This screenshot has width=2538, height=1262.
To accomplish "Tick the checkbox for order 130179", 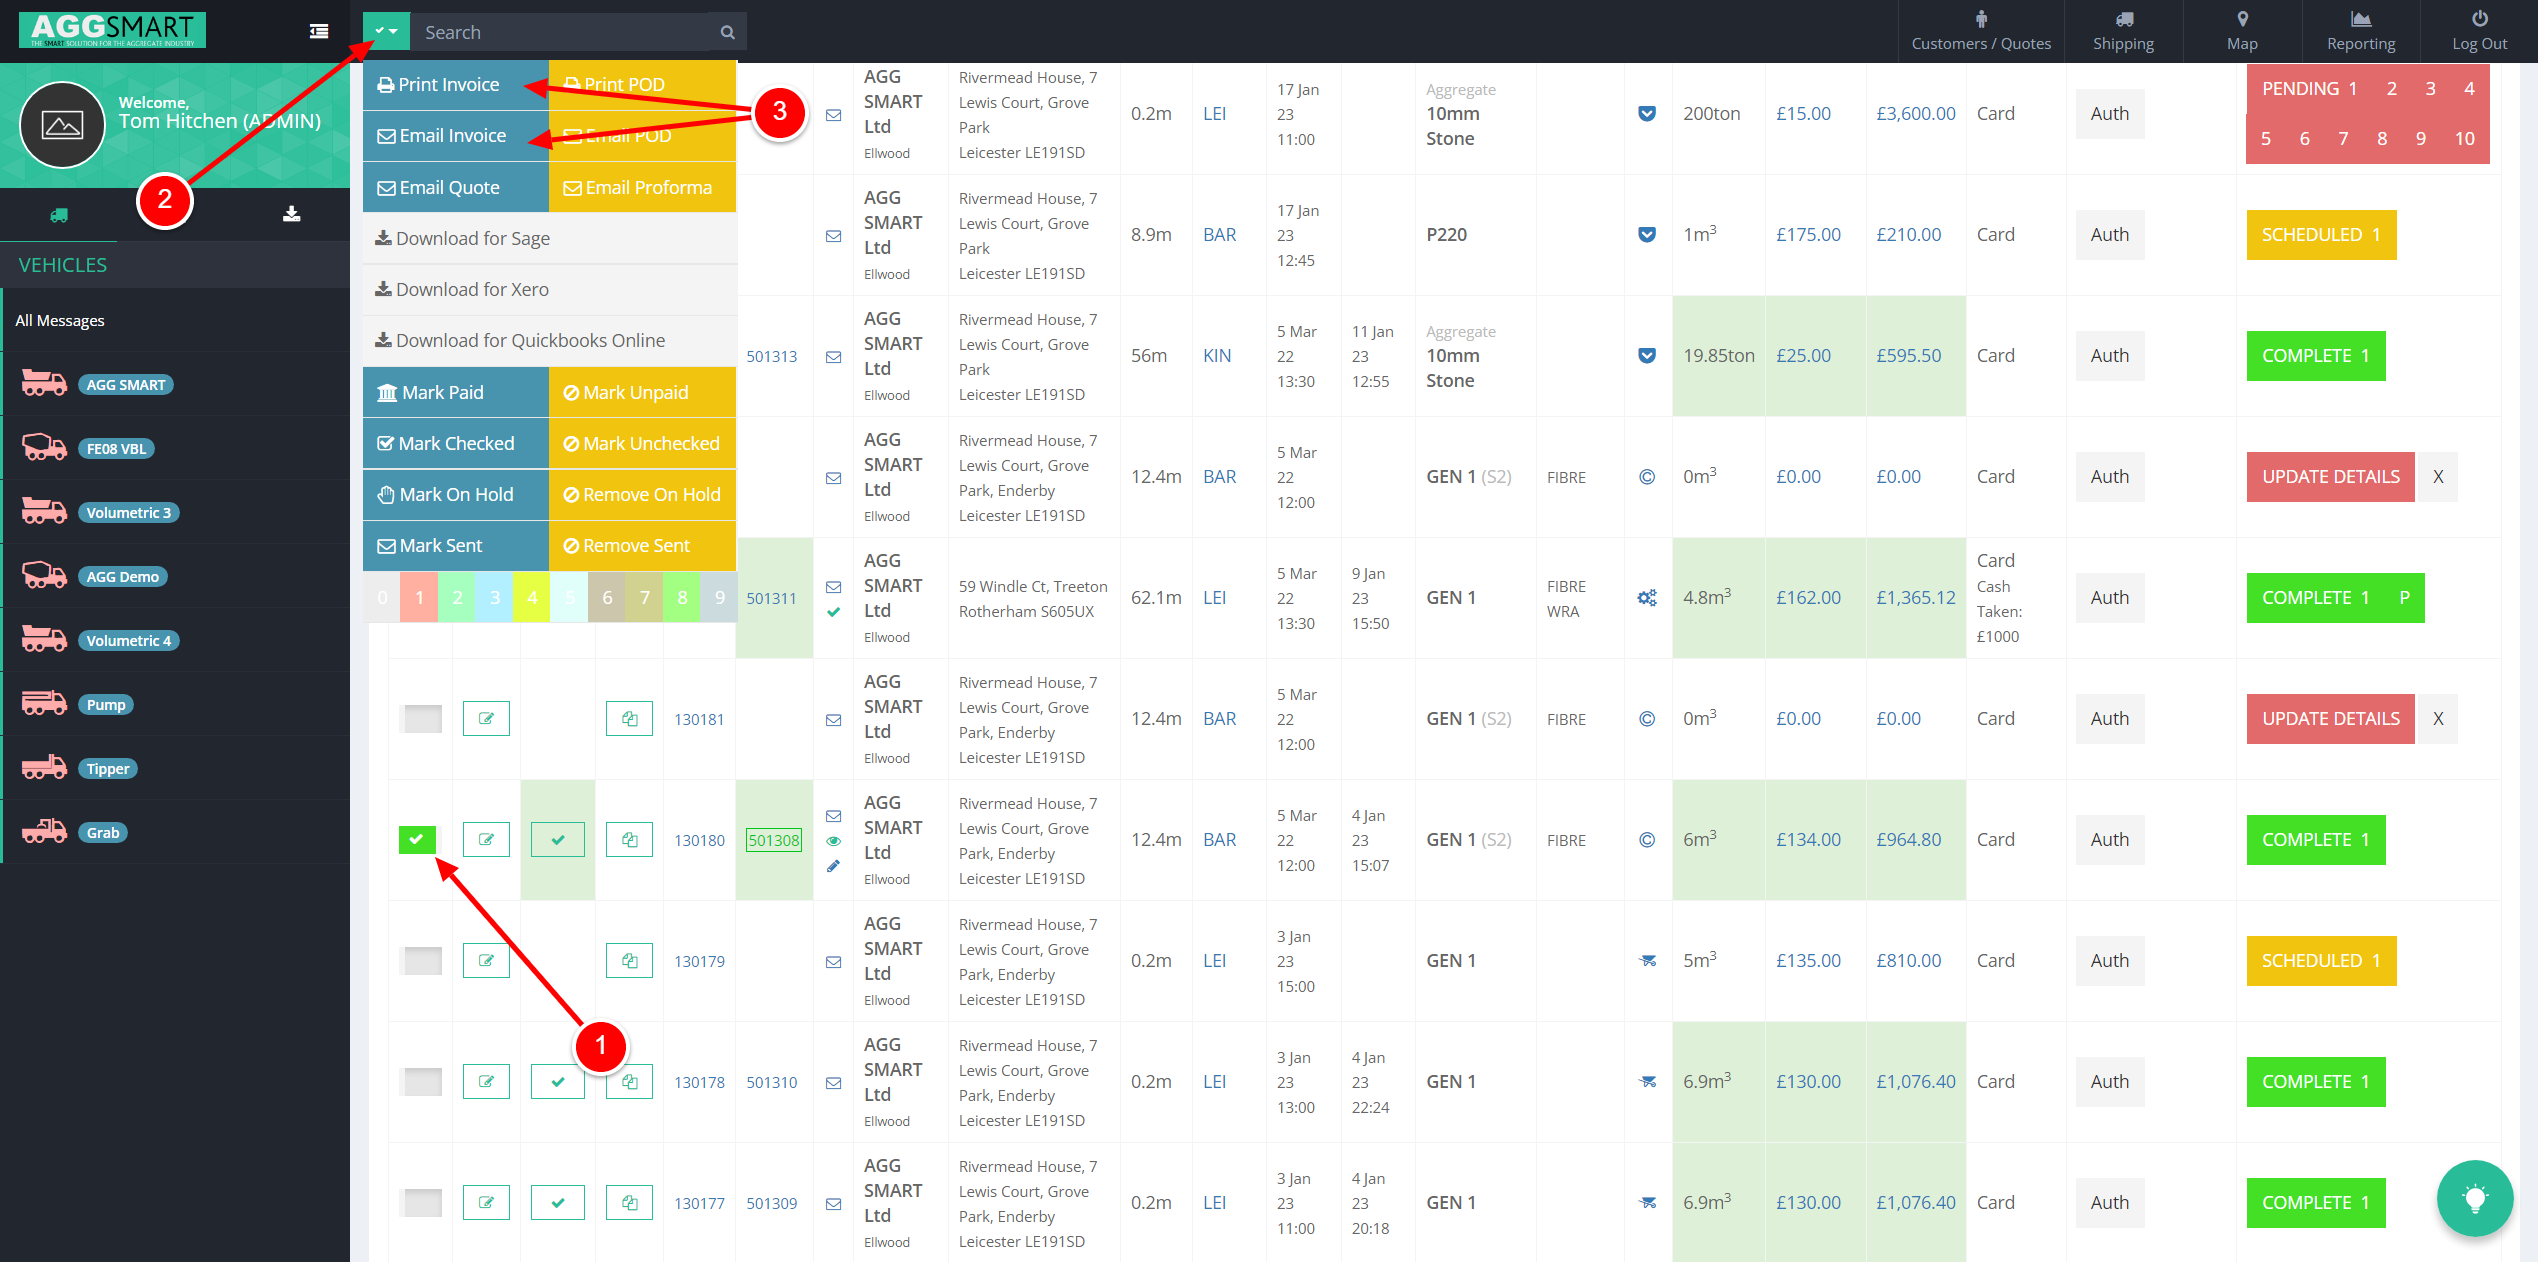I will [x=422, y=960].
